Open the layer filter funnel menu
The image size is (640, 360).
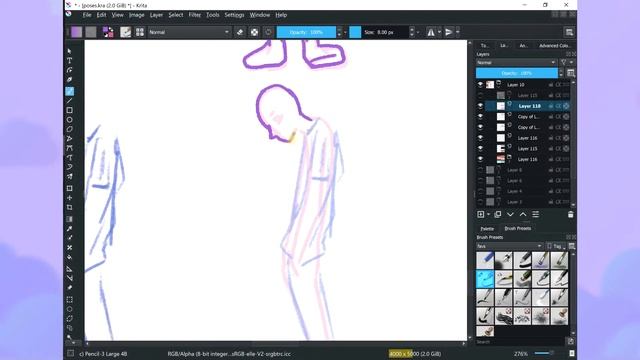tap(563, 62)
